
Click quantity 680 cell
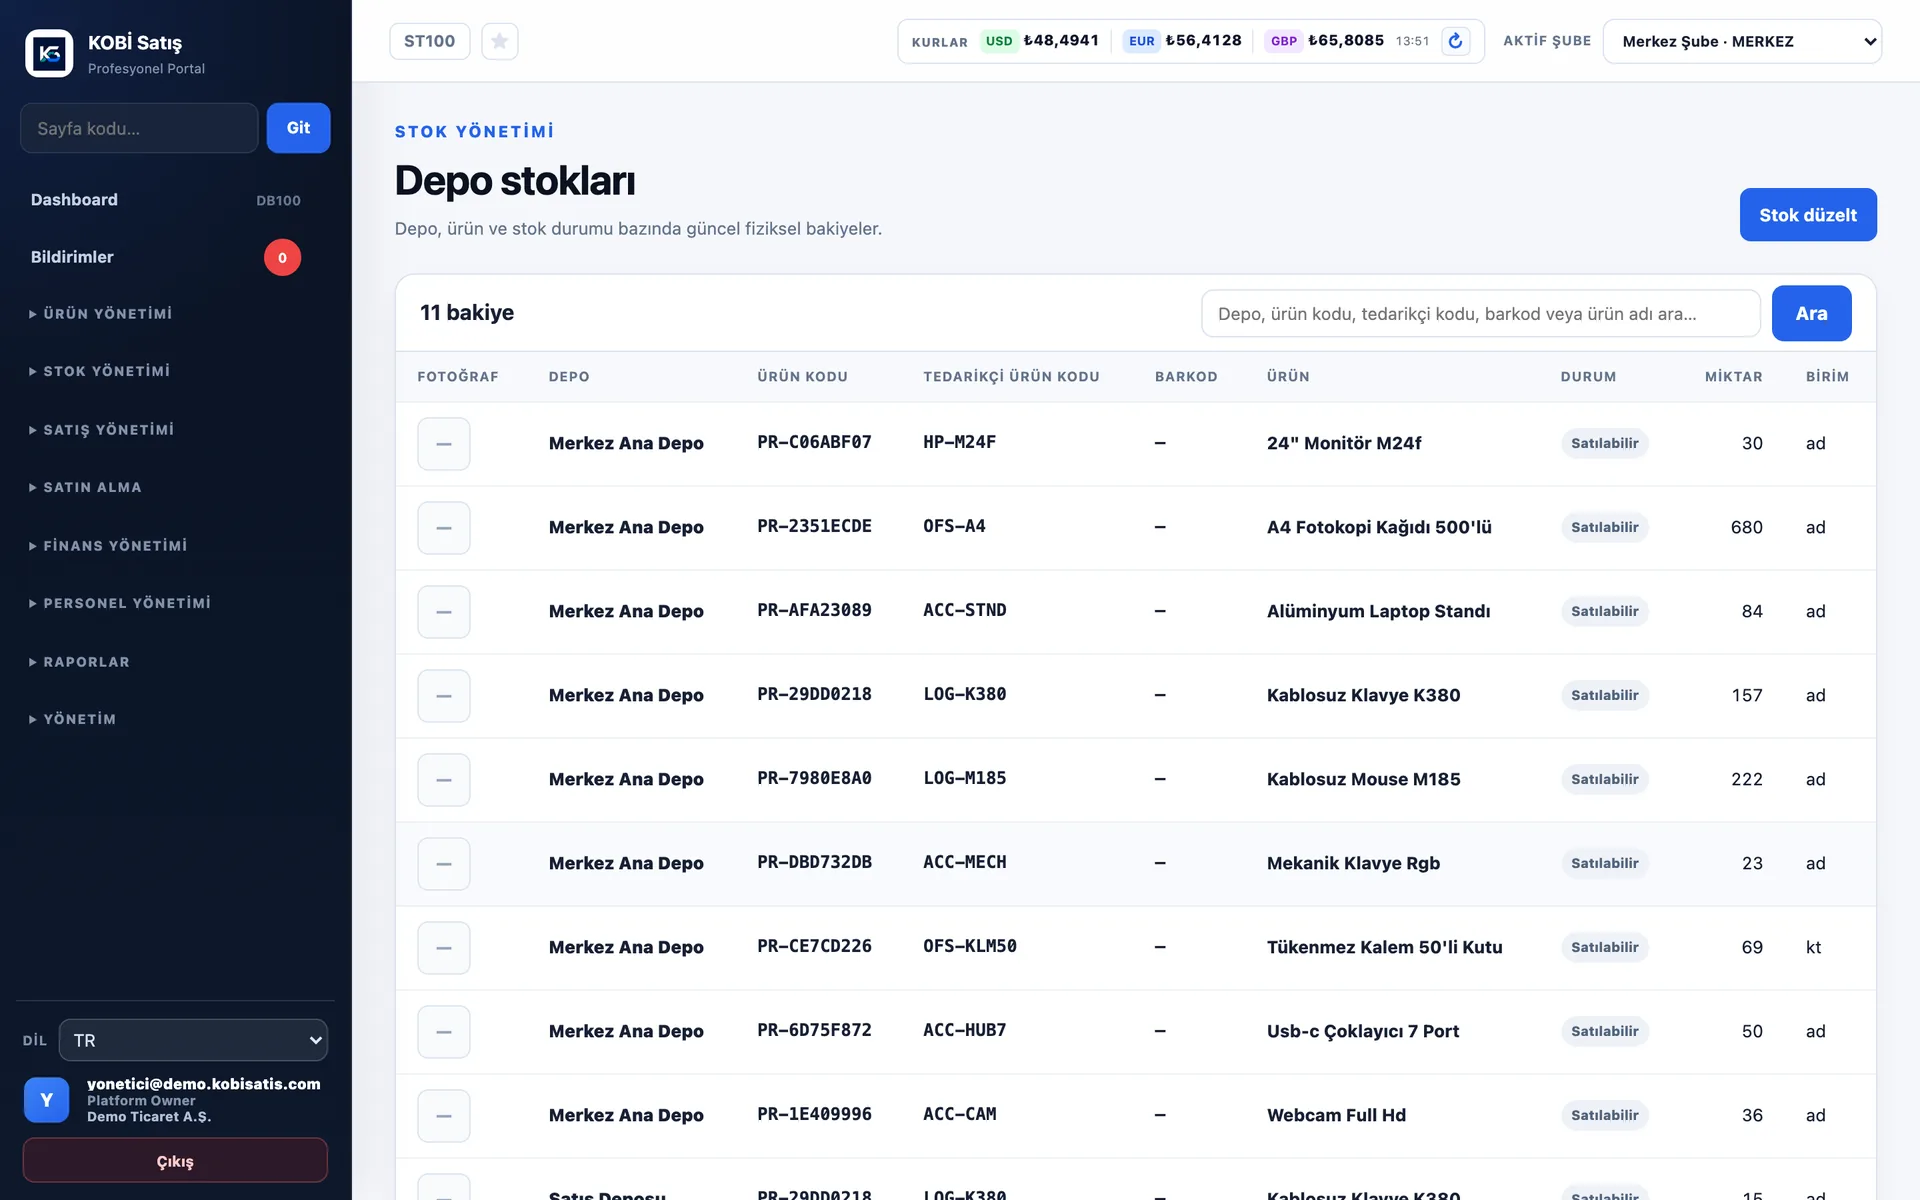pyautogui.click(x=1747, y=527)
